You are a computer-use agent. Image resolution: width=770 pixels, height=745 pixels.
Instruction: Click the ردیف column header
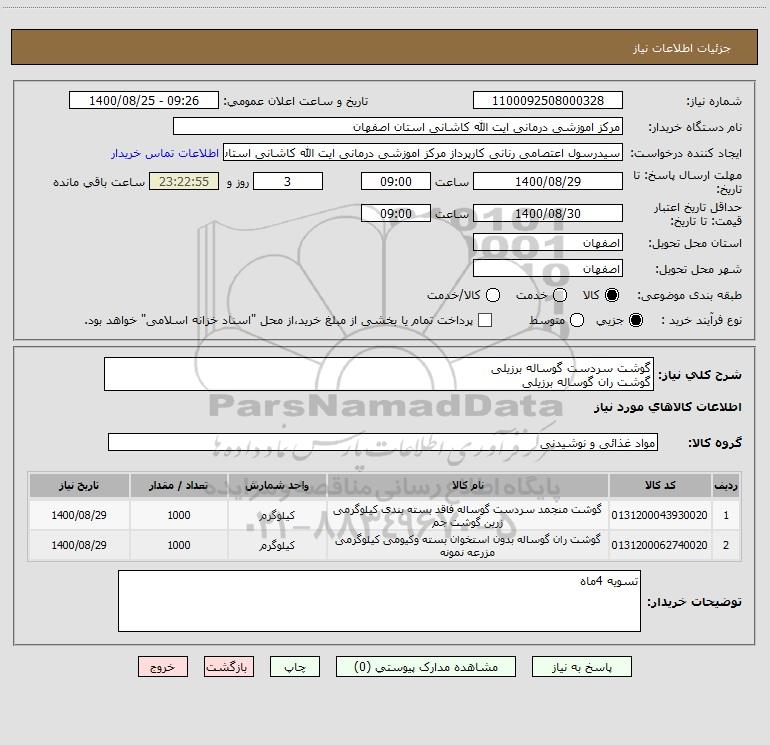coord(726,486)
